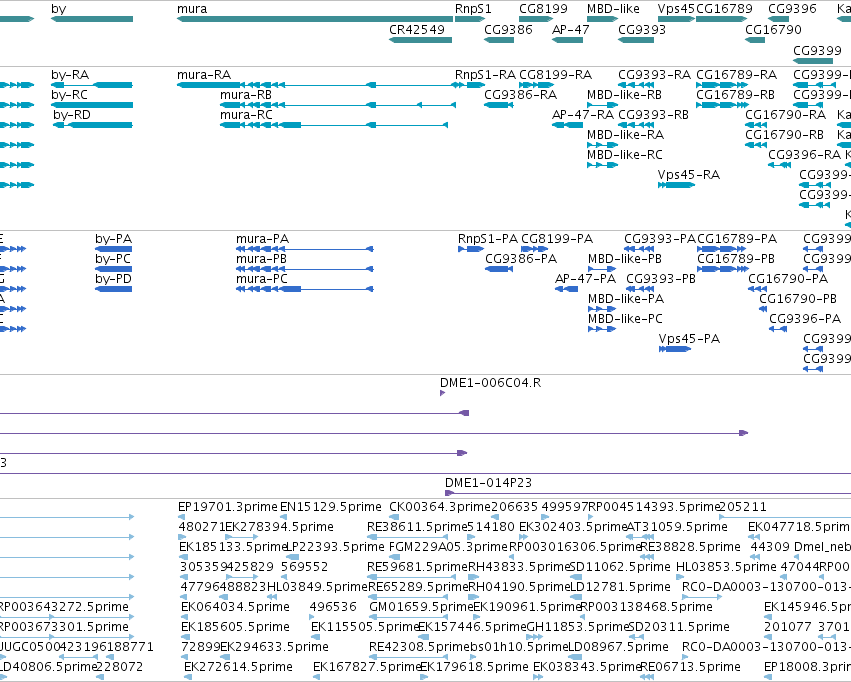Open the CK00364.3prime EST
The height and width of the screenshot is (682, 851).
pos(393,517)
